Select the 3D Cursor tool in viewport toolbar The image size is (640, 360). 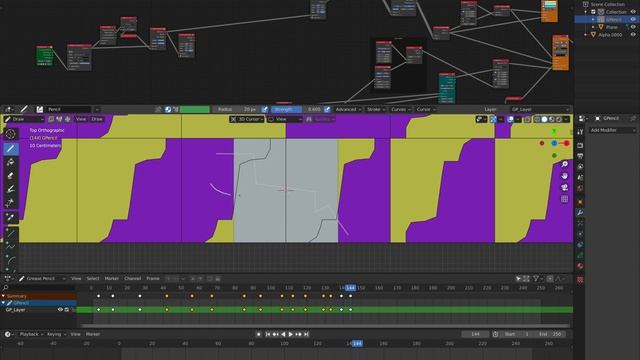point(11,134)
